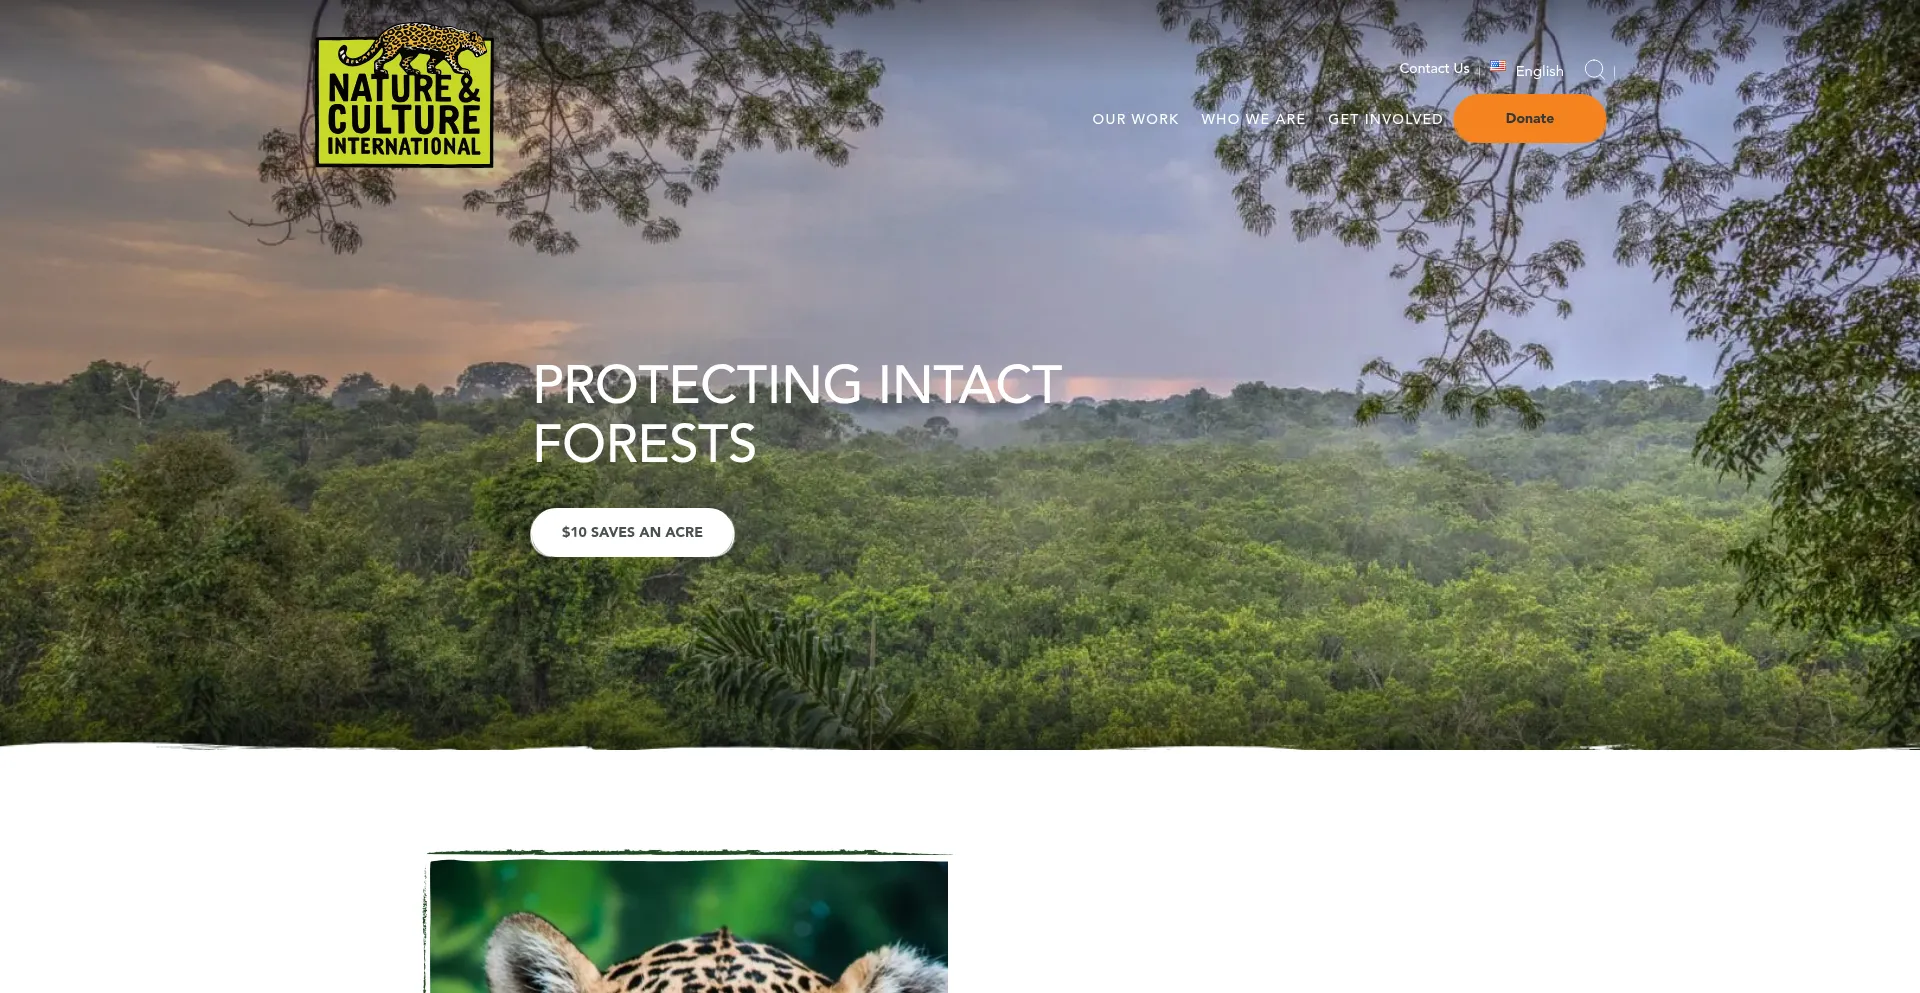The height and width of the screenshot is (993, 1920).
Task: Open the Contact Us link
Action: click(x=1434, y=68)
